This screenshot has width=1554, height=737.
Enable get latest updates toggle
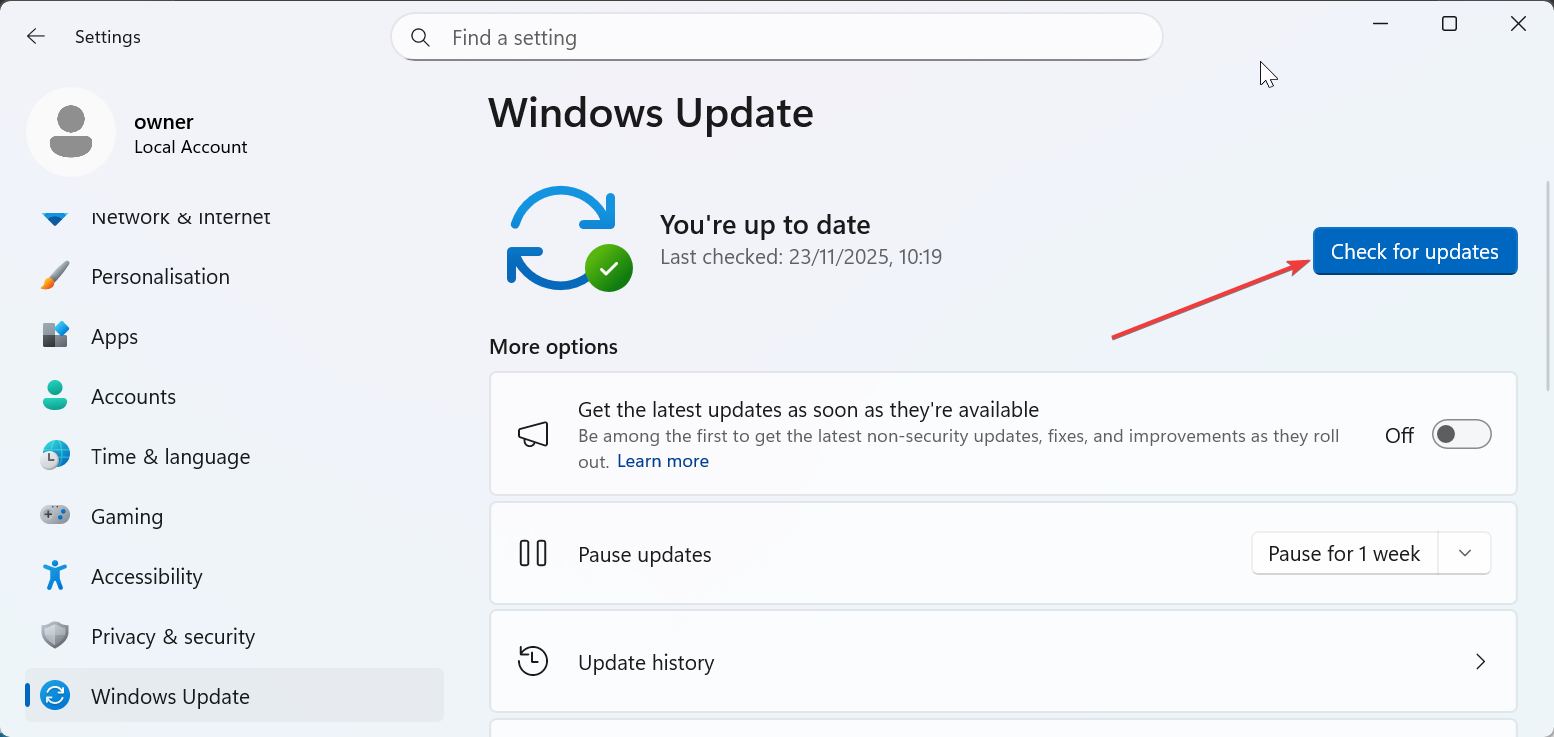tap(1461, 434)
